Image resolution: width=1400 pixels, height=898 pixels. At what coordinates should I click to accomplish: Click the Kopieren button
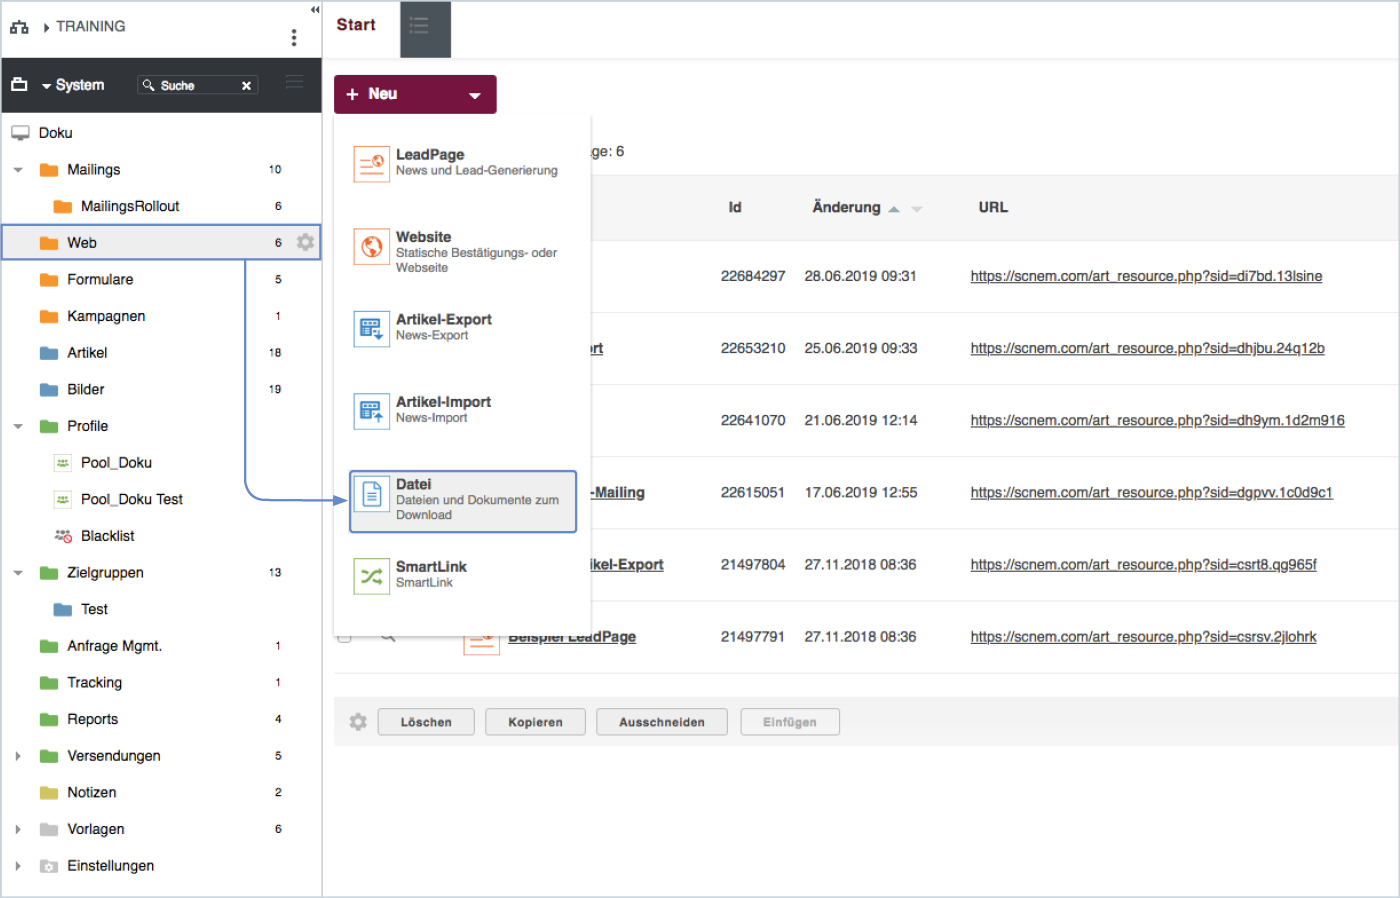535,722
